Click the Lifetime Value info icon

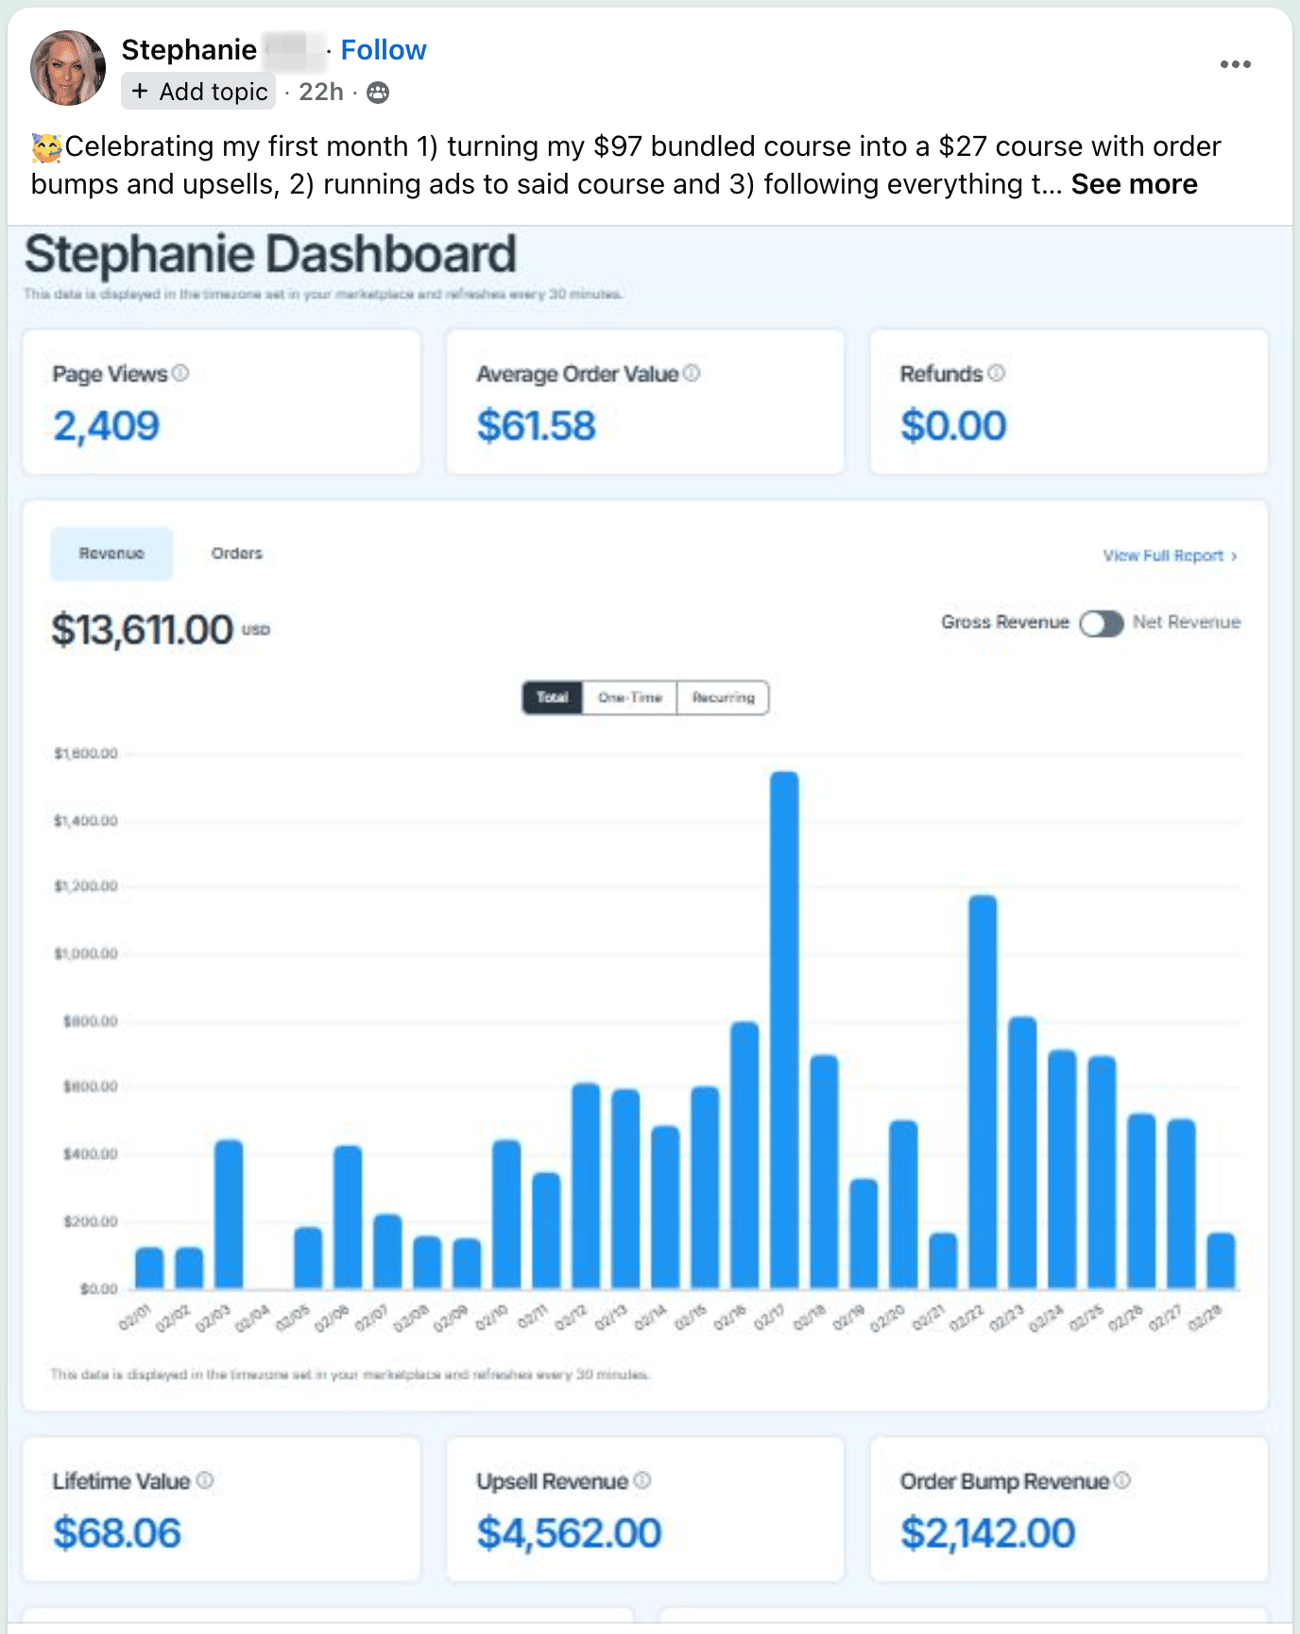click(205, 1480)
